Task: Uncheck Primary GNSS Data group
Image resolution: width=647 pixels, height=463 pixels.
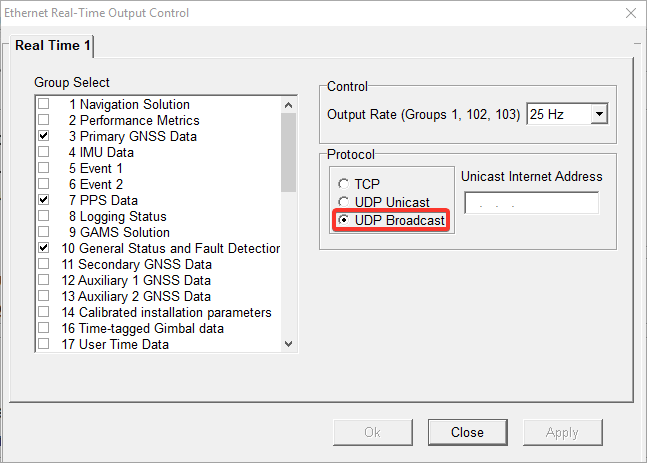Action: coord(43,136)
